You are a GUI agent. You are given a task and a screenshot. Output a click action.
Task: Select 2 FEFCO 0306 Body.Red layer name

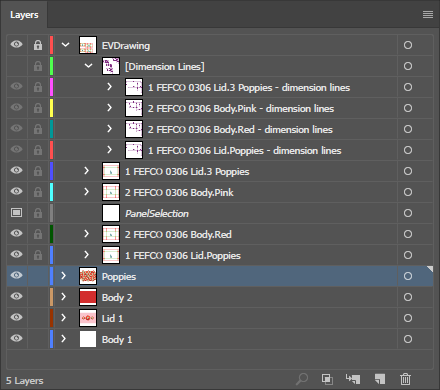pyautogui.click(x=178, y=234)
